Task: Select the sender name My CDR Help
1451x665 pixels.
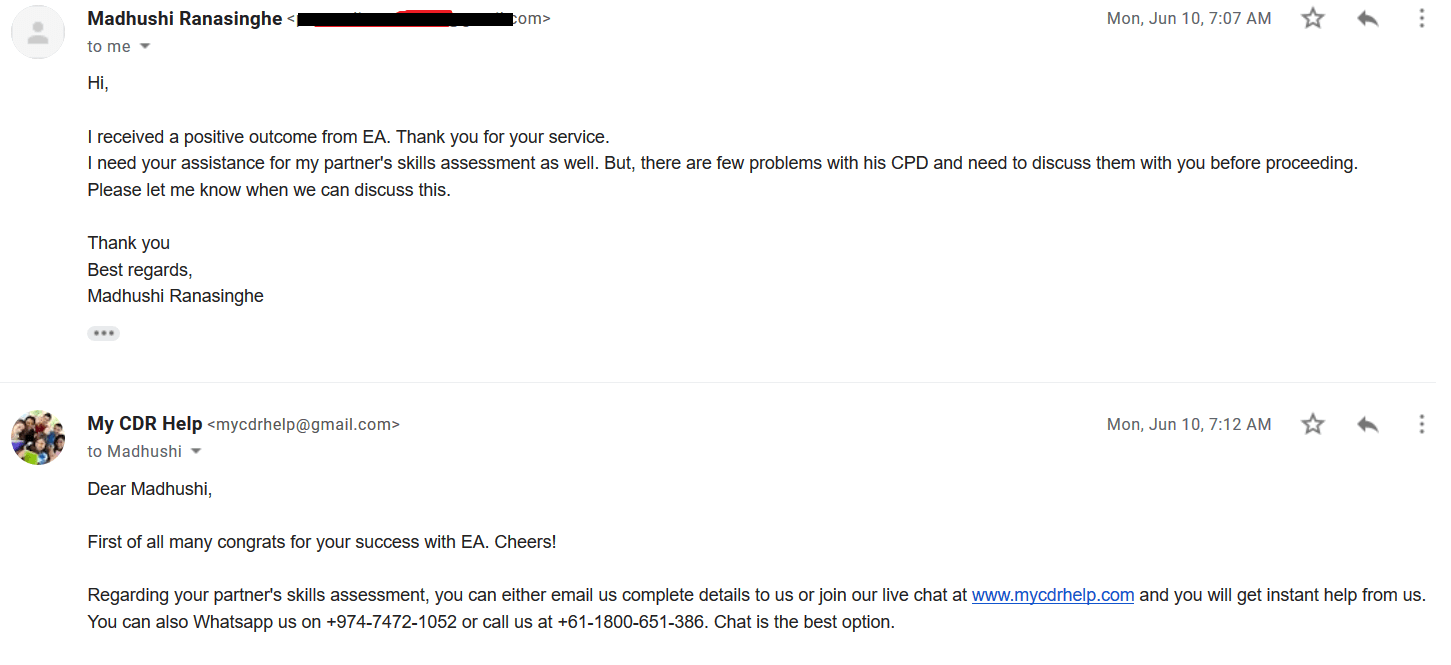Action: pyautogui.click(x=144, y=423)
